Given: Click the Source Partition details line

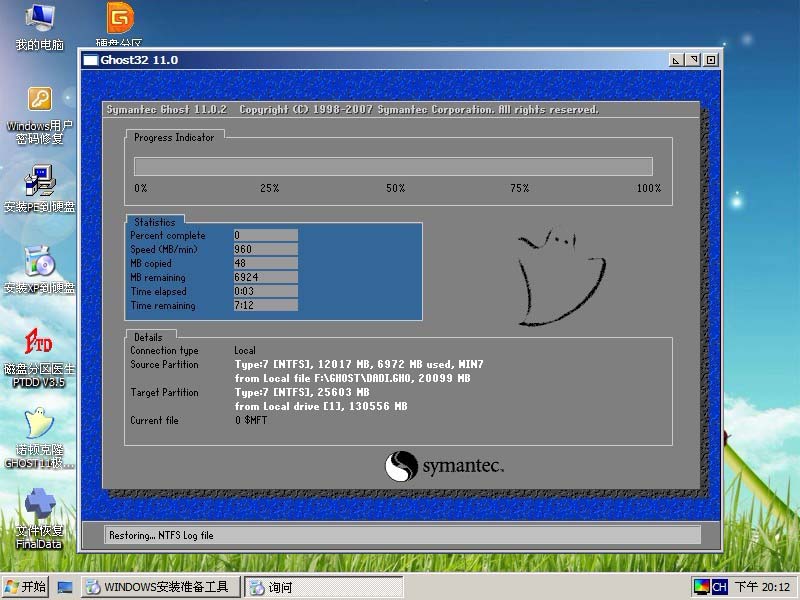Looking at the screenshot, I should pyautogui.click(x=359, y=364).
